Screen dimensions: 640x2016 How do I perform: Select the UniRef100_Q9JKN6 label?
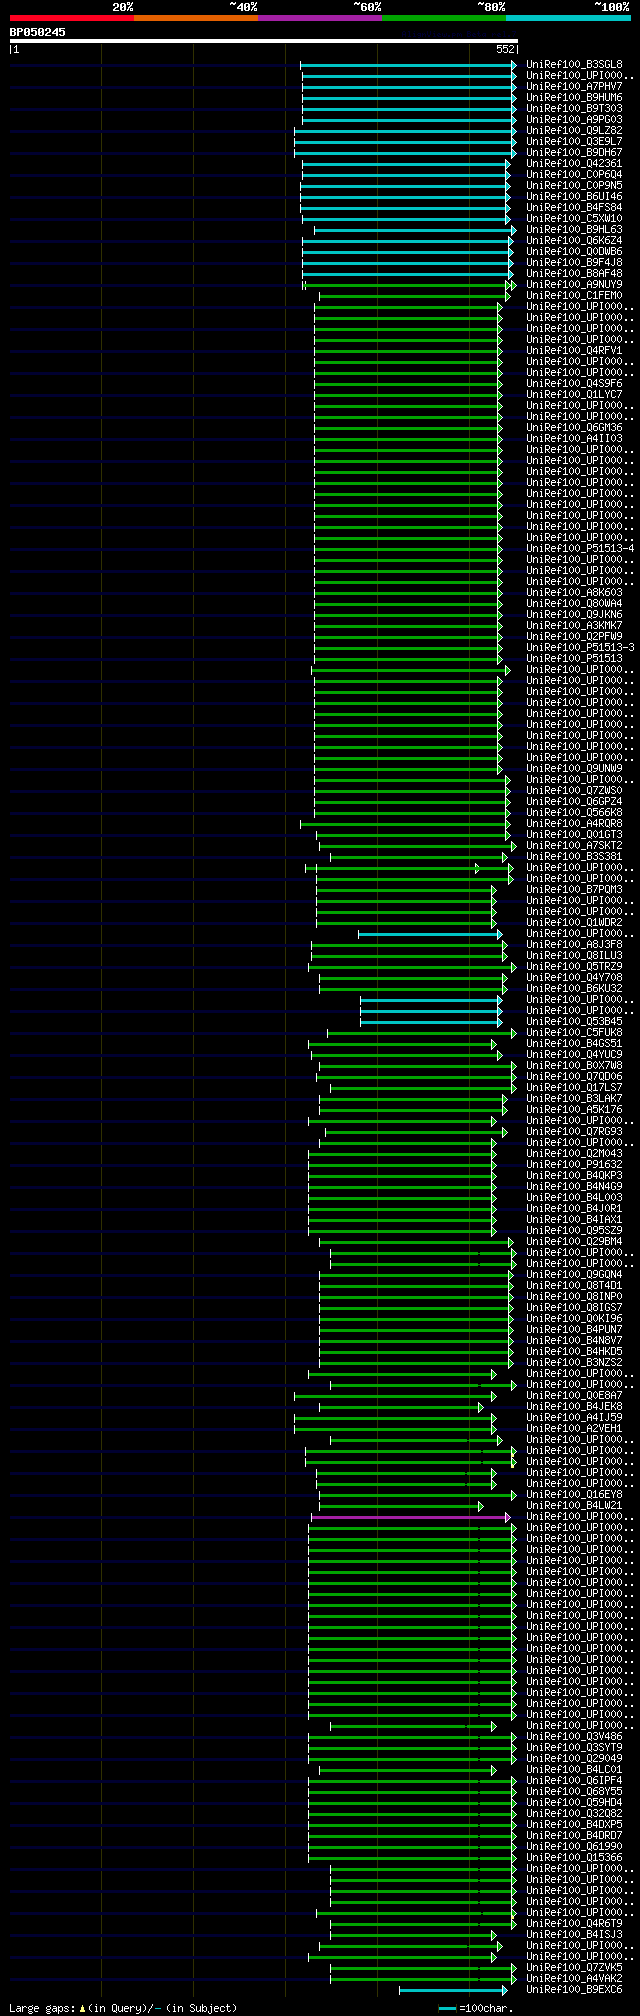point(574,615)
